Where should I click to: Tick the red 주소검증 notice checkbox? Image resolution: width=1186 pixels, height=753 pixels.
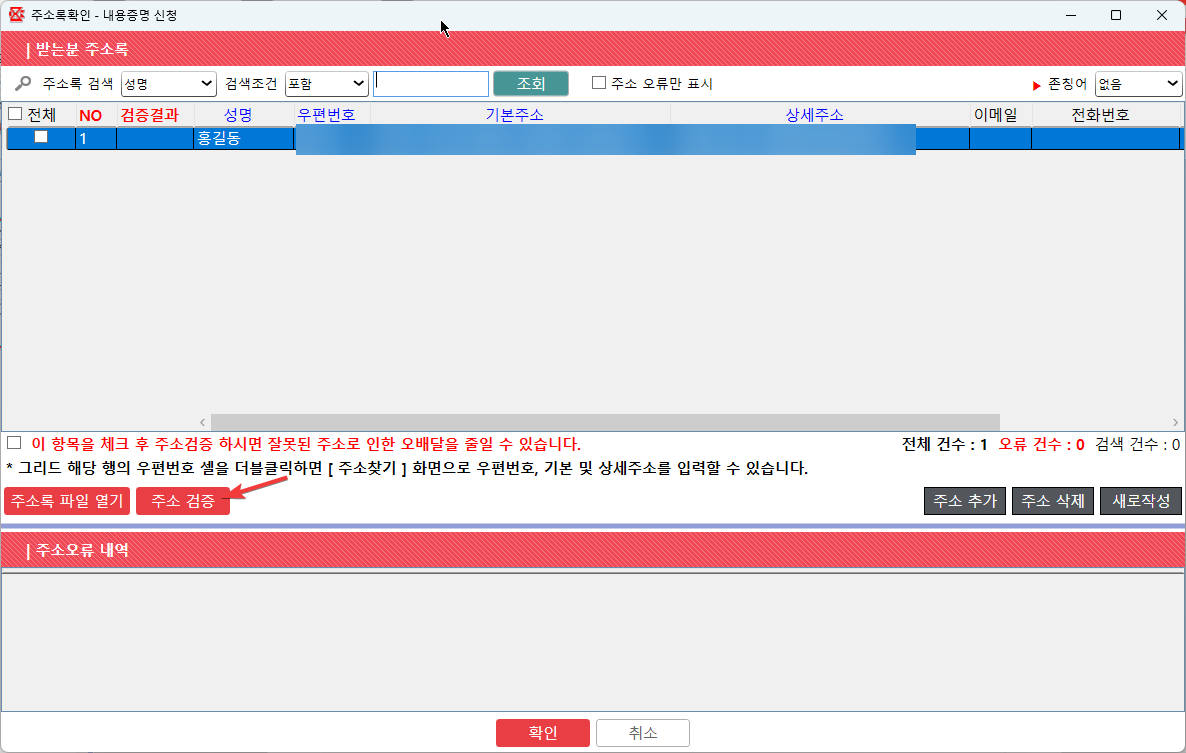(x=14, y=442)
